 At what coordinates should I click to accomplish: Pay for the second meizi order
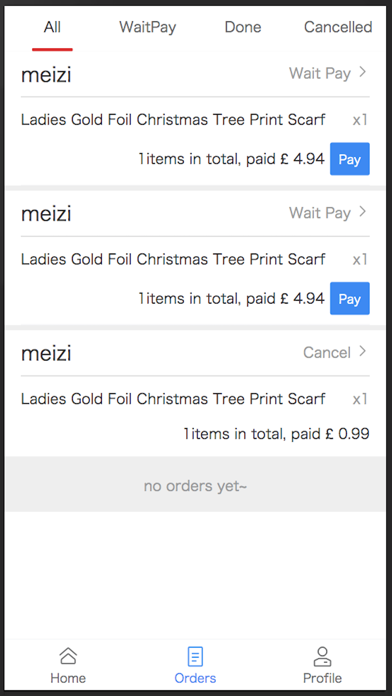click(x=350, y=298)
